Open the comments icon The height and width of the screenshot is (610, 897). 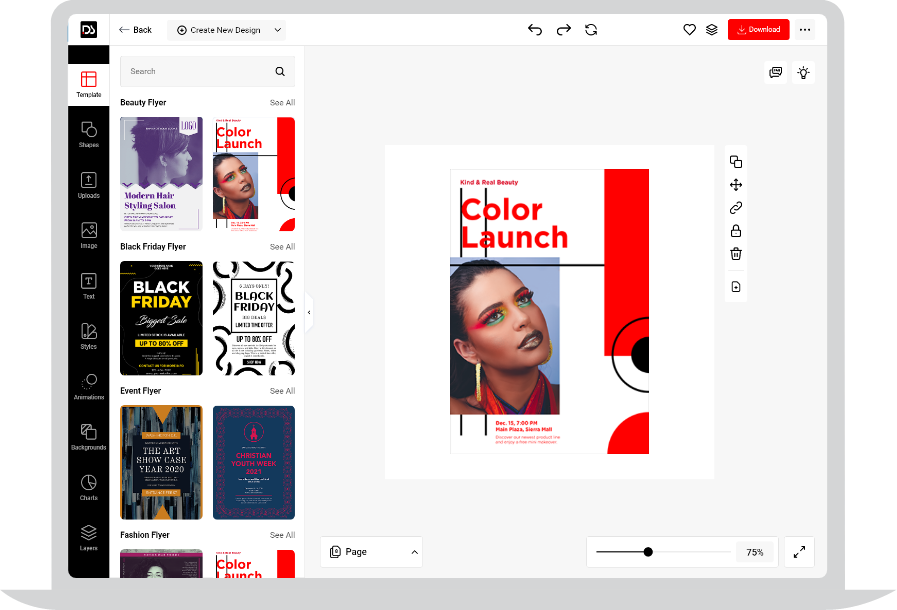click(776, 73)
